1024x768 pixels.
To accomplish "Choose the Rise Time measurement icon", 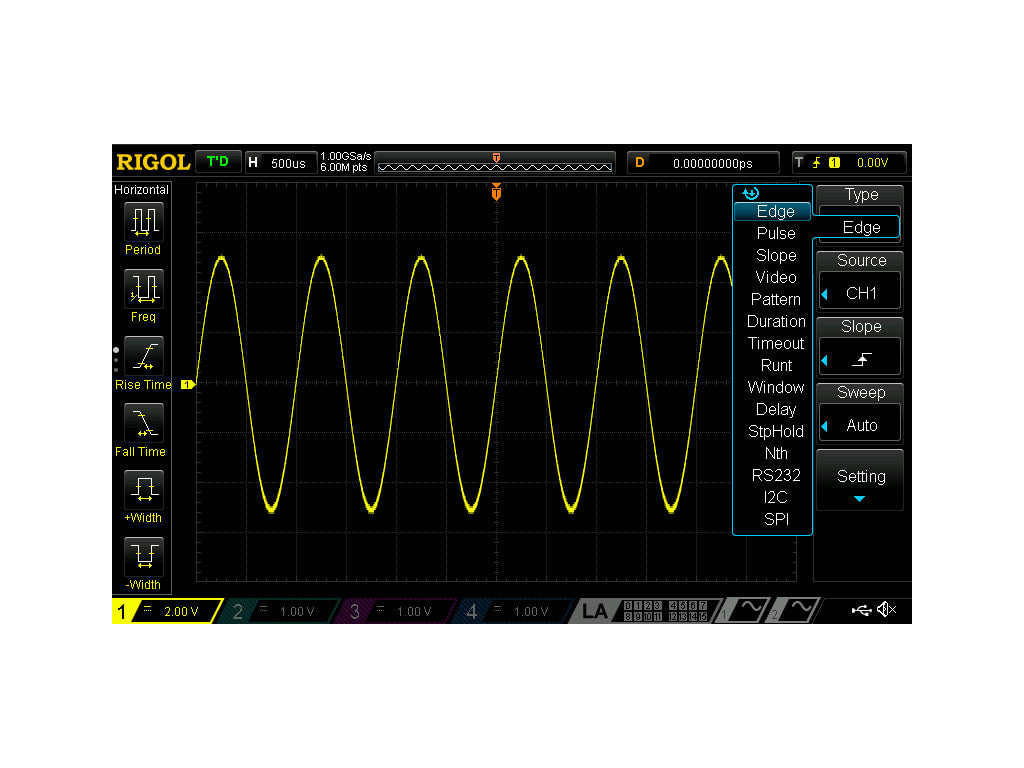I will point(144,355).
